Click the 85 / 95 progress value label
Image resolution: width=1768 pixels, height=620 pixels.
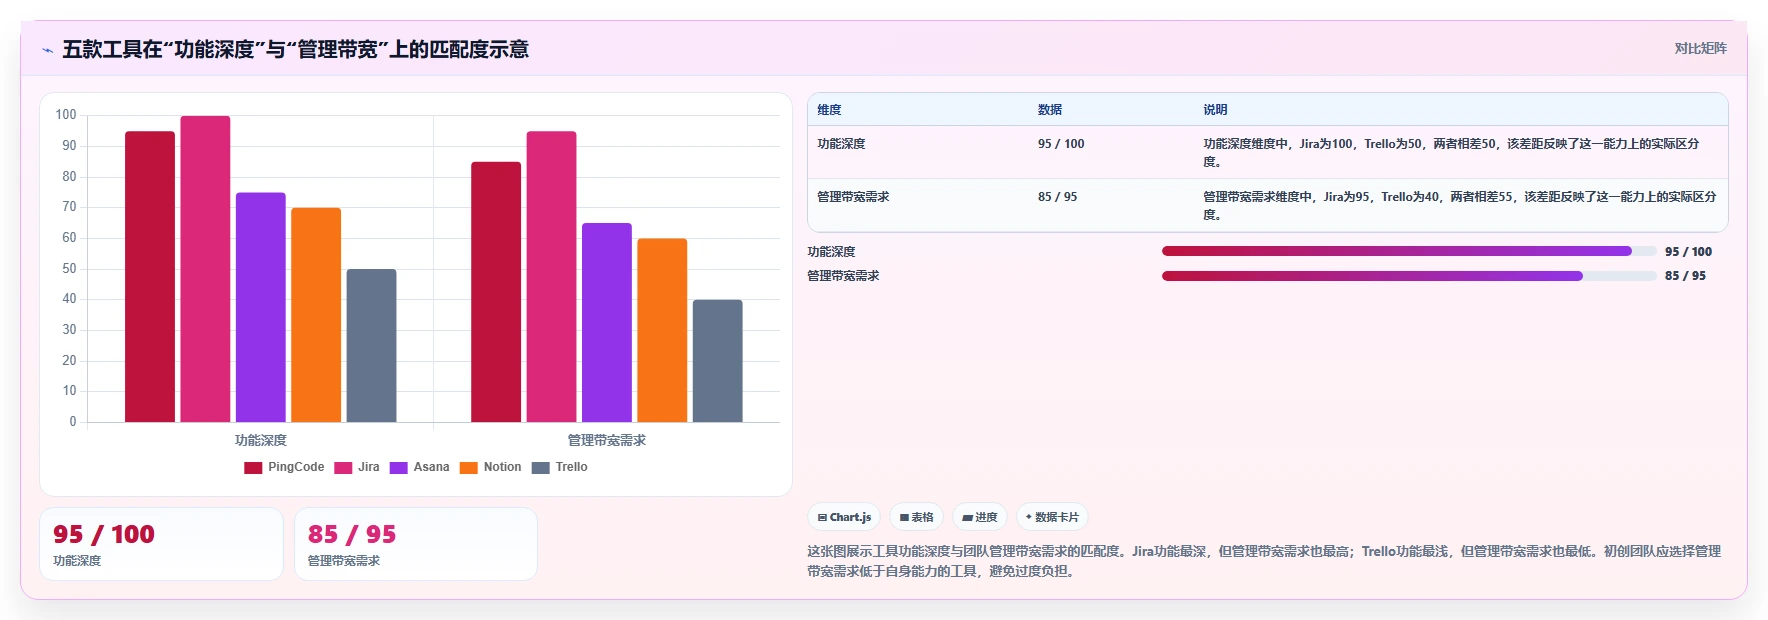point(1685,276)
